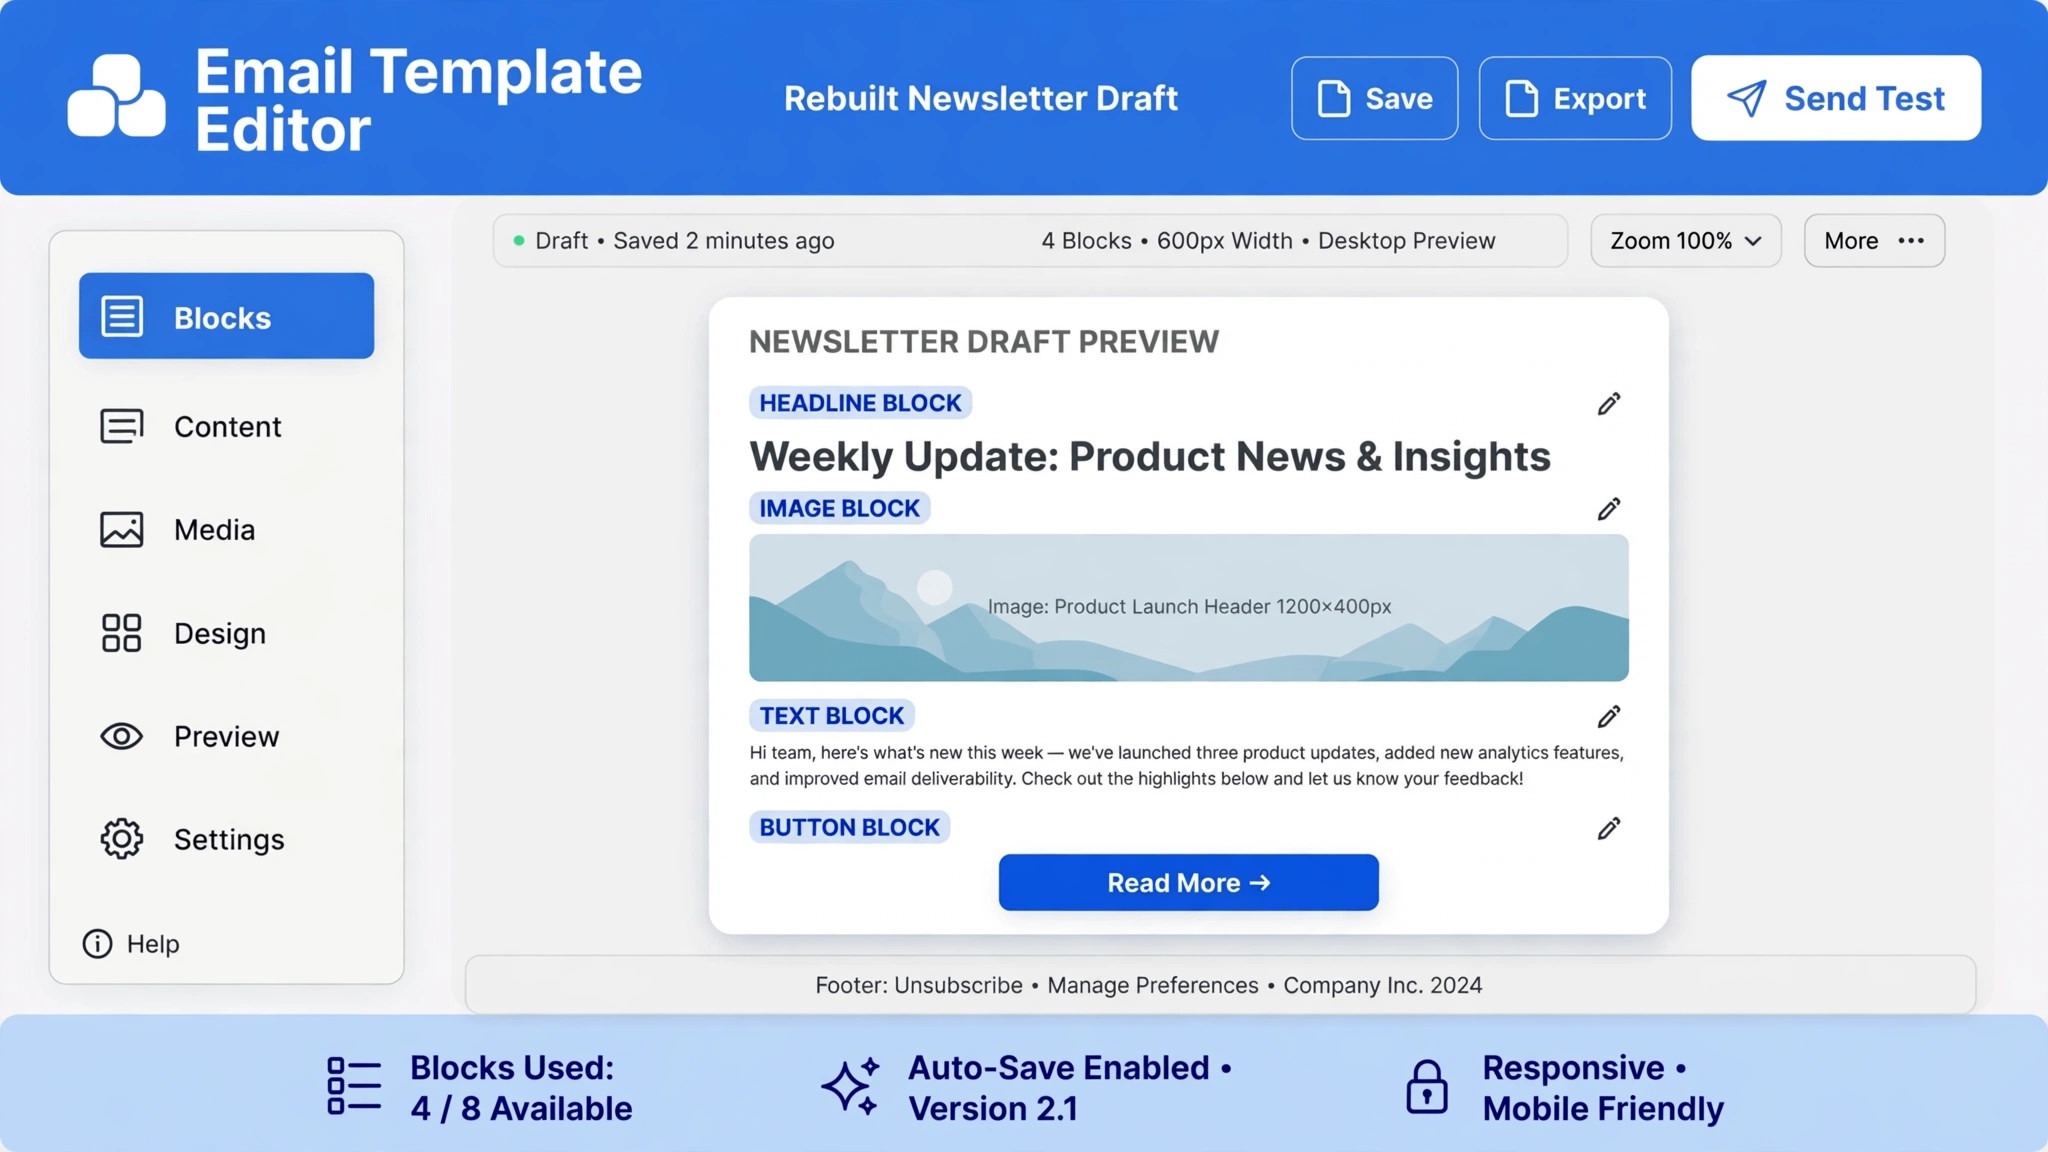This screenshot has height=1152, width=2048.
Task: Select the TEXT BLOCK label
Action: [x=831, y=716]
